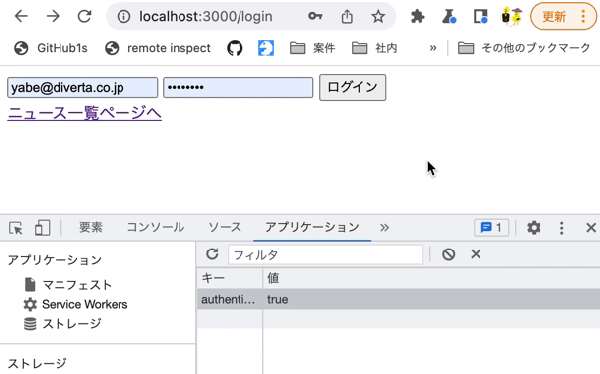Open DevTools settings gear
Viewport: 600px width, 374px height.
(533, 228)
